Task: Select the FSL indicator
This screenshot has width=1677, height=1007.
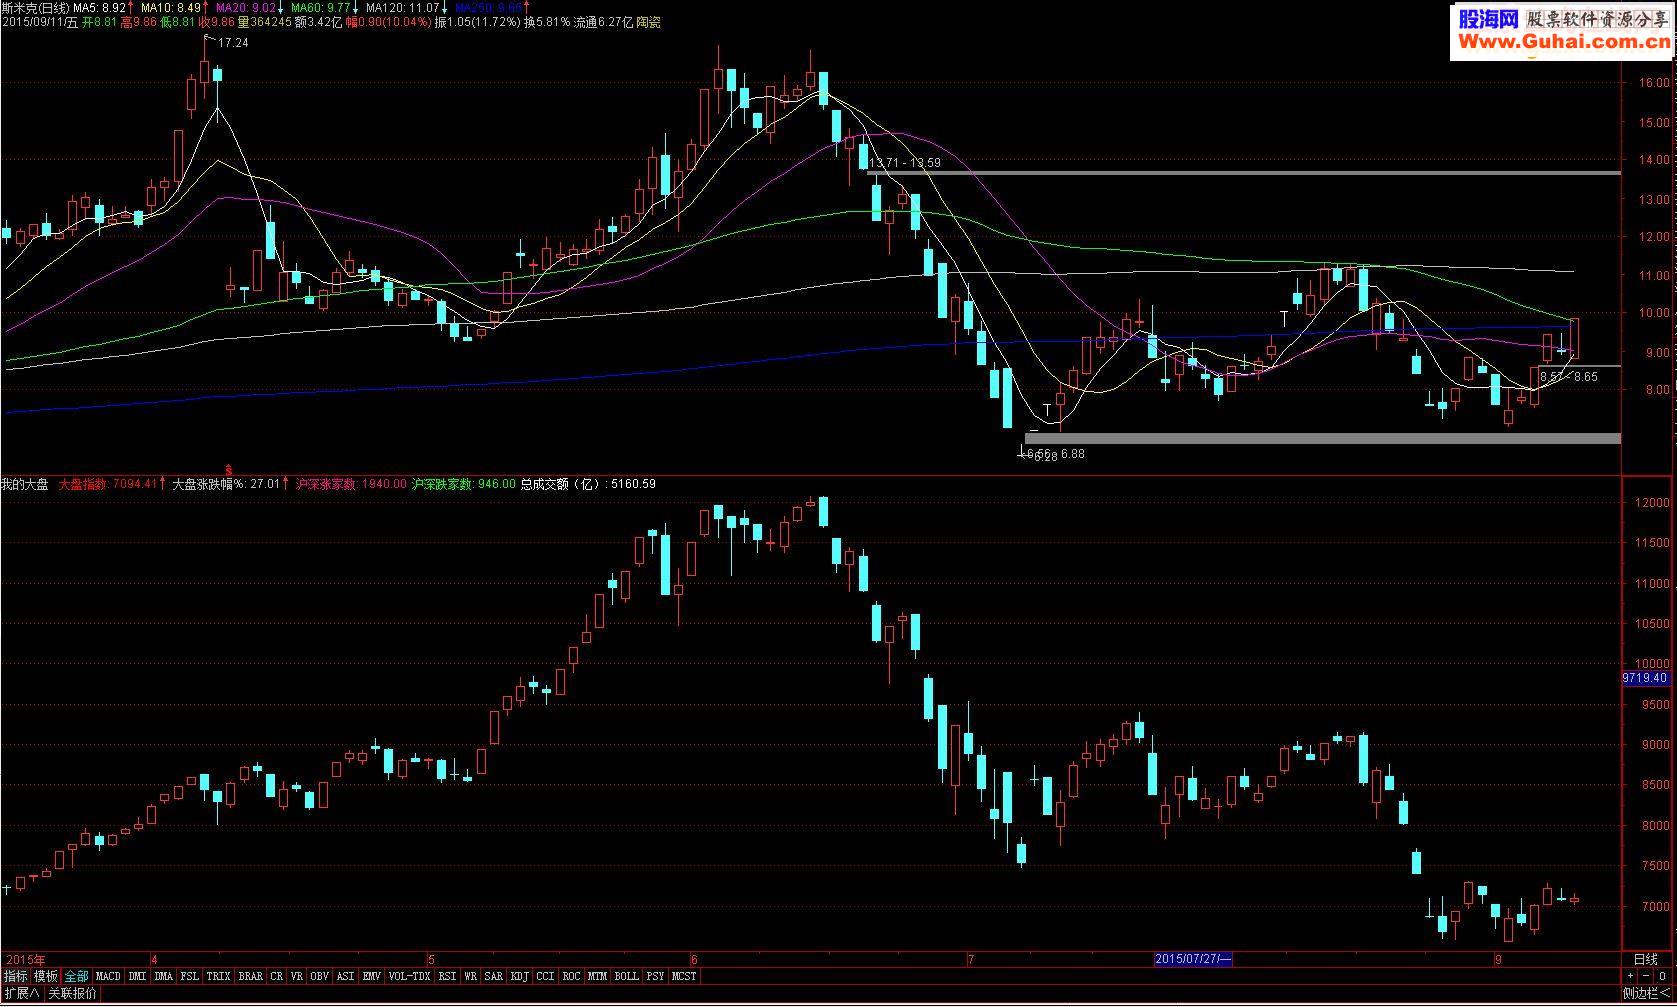Action: [x=190, y=976]
